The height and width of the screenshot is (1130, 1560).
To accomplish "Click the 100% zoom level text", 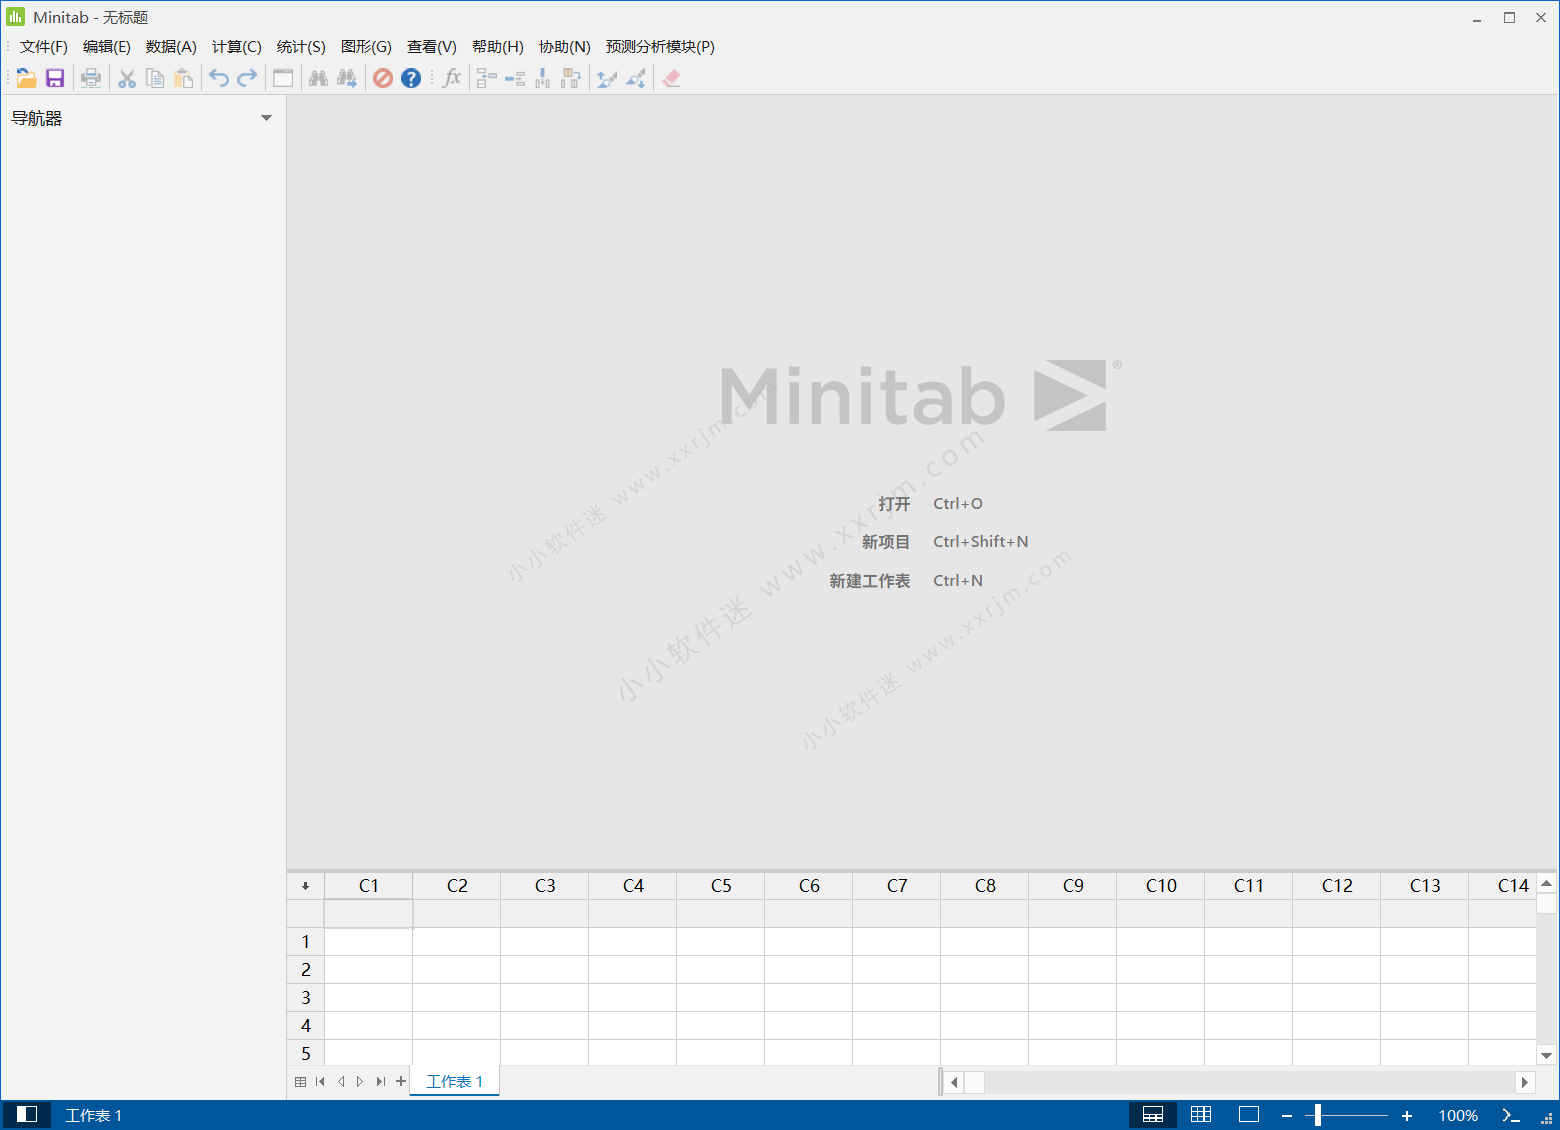I will 1458,1115.
